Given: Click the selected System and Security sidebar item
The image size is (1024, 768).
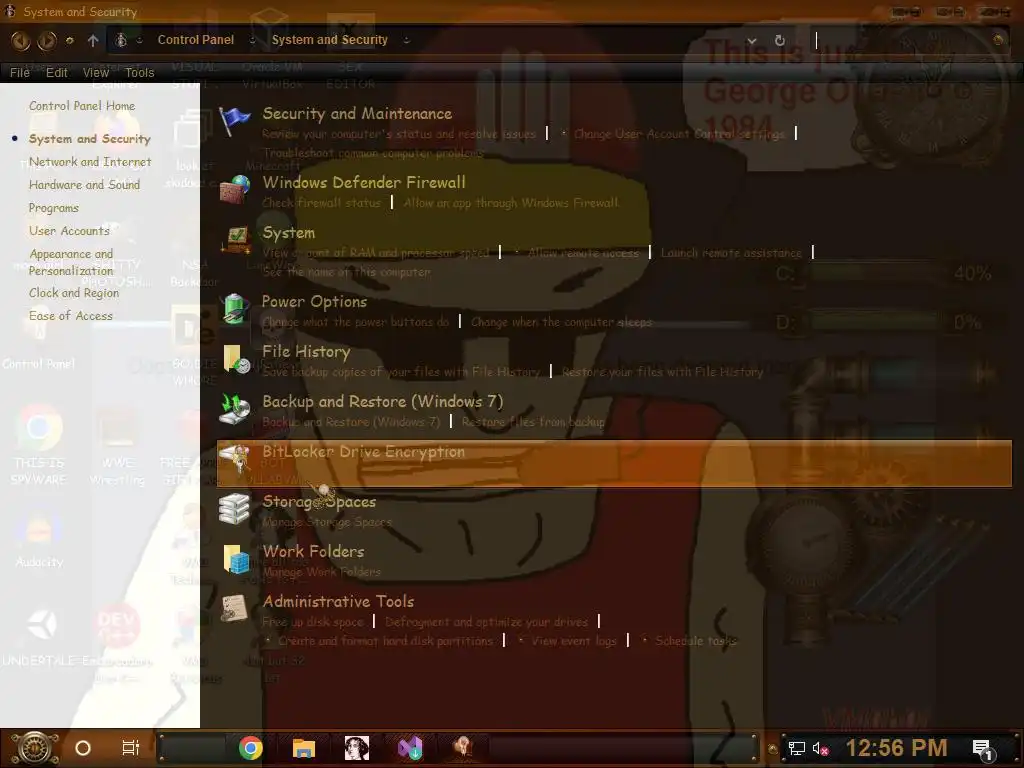Looking at the screenshot, I should tap(89, 138).
